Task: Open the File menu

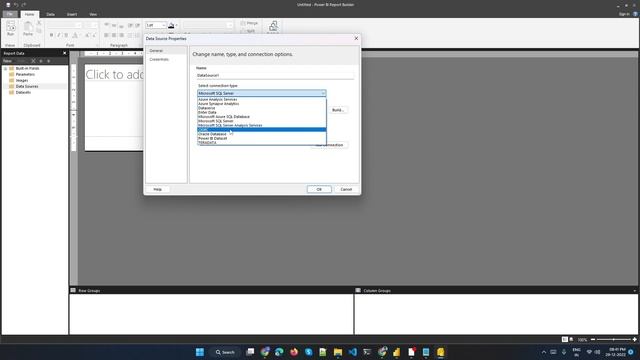Action: [x=10, y=14]
